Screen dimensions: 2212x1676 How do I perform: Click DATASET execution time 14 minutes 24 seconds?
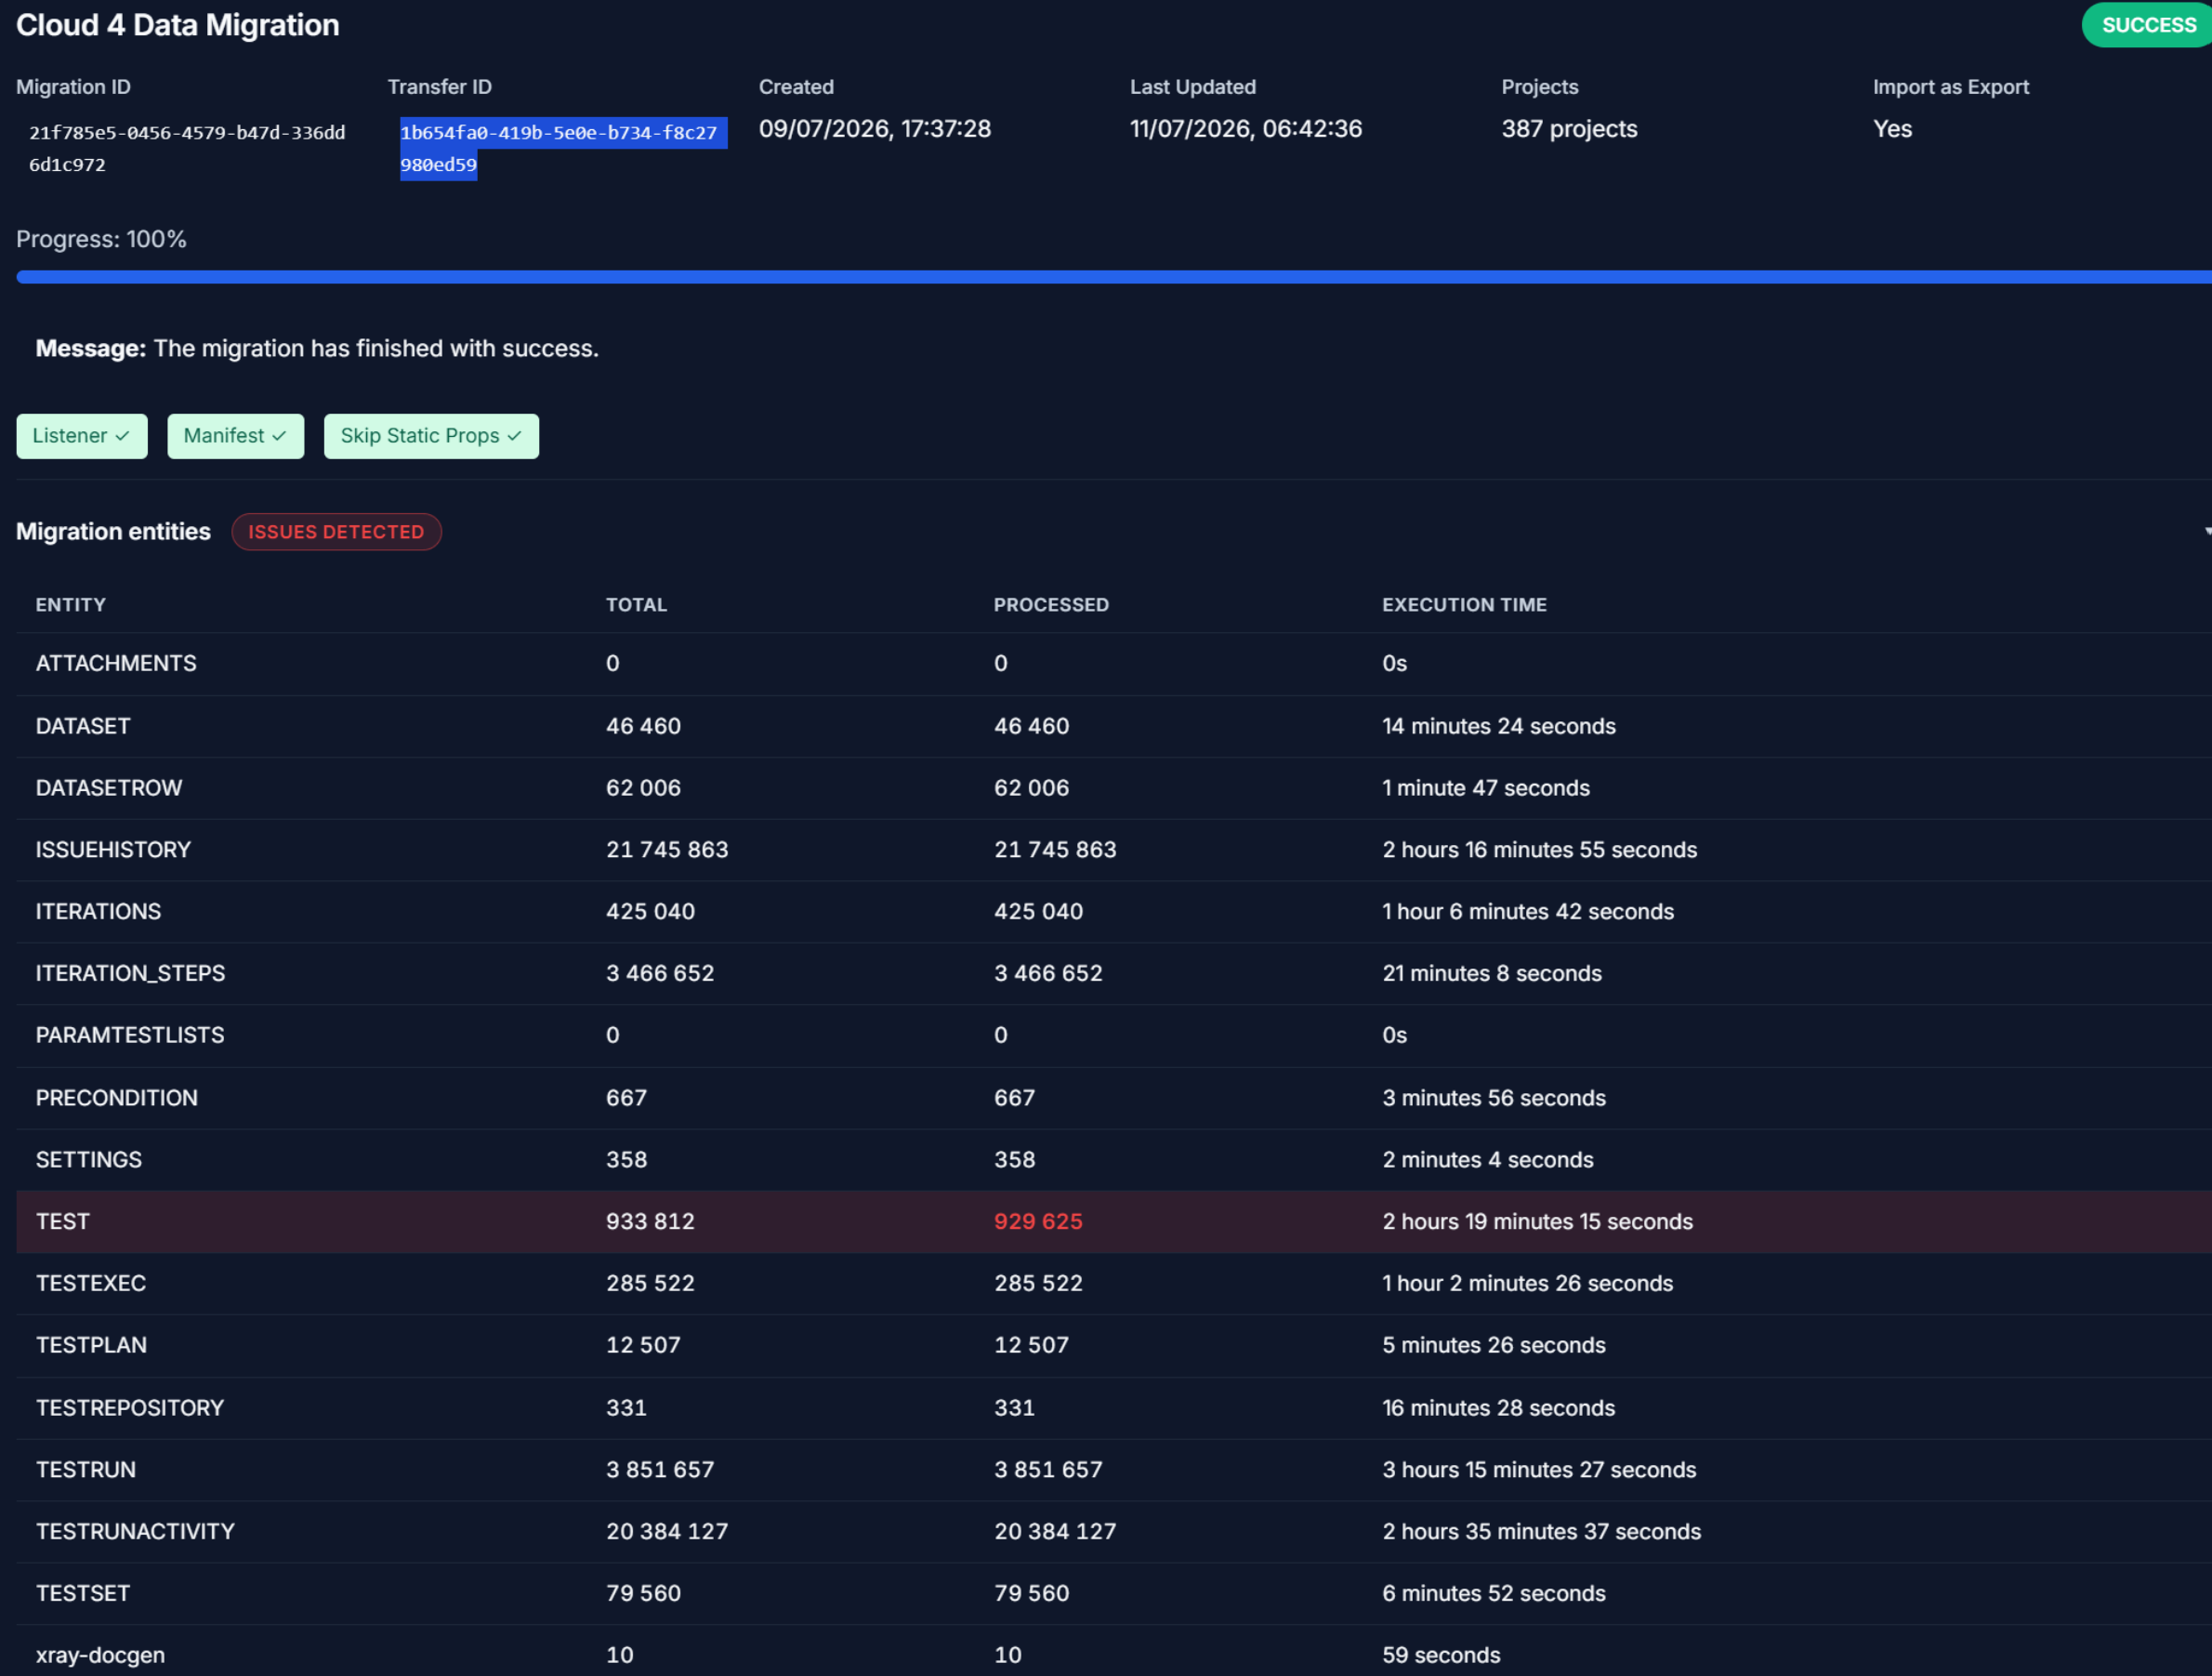pyautogui.click(x=1499, y=726)
